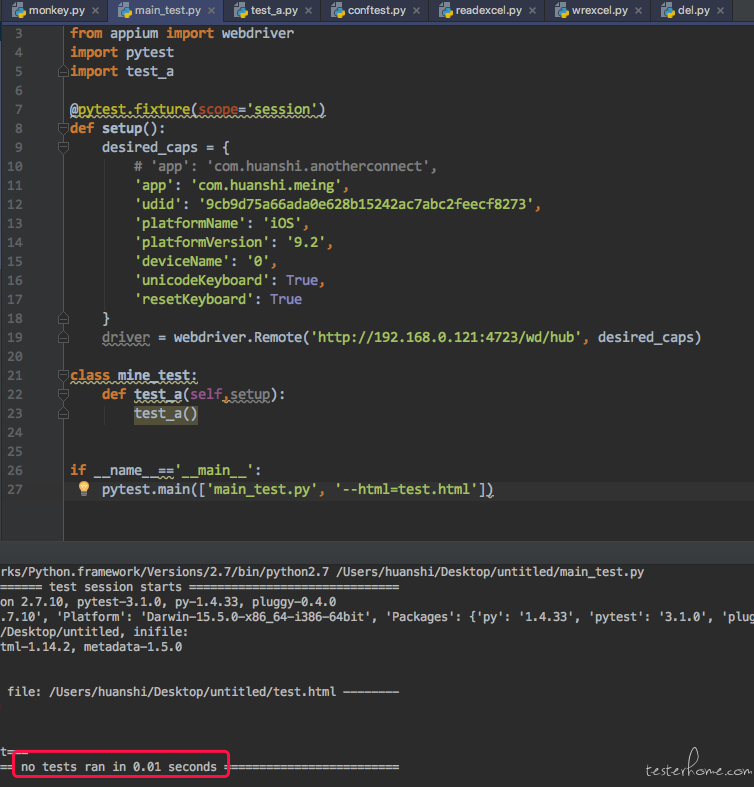Collapse the imports fold marker at line 5
The image size is (754, 787).
[63, 72]
